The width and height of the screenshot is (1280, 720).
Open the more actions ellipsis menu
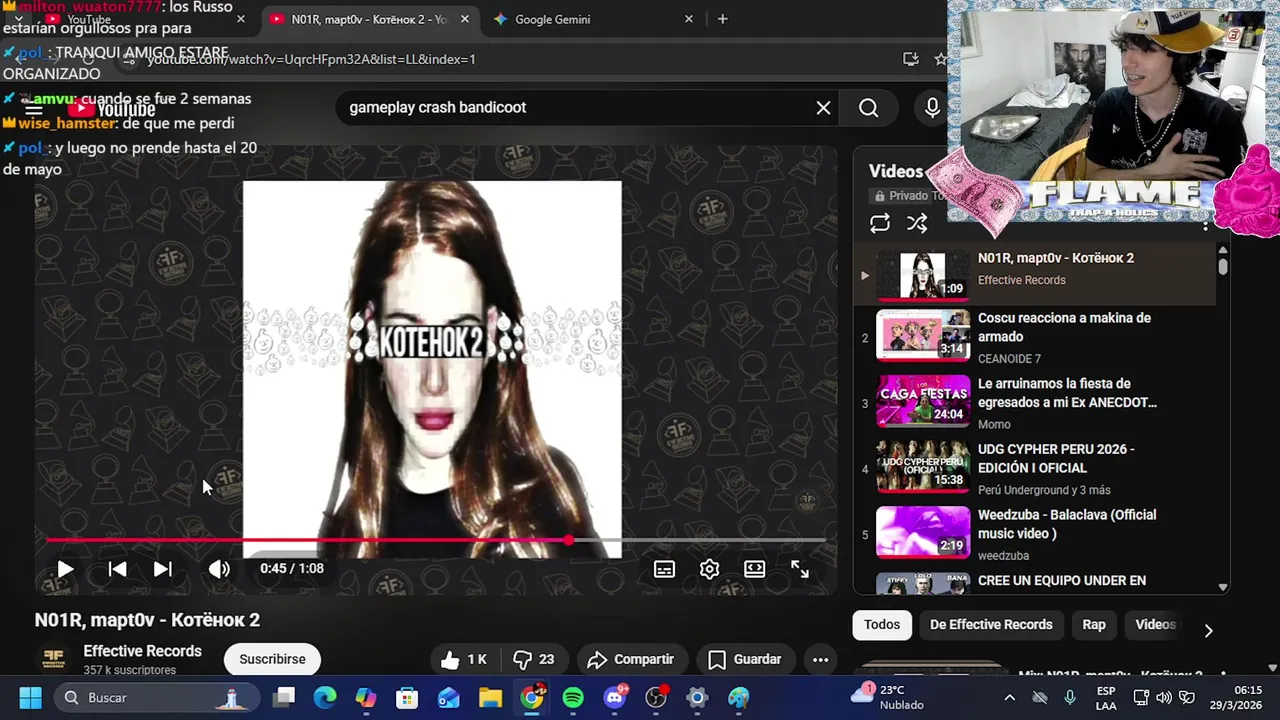click(820, 660)
